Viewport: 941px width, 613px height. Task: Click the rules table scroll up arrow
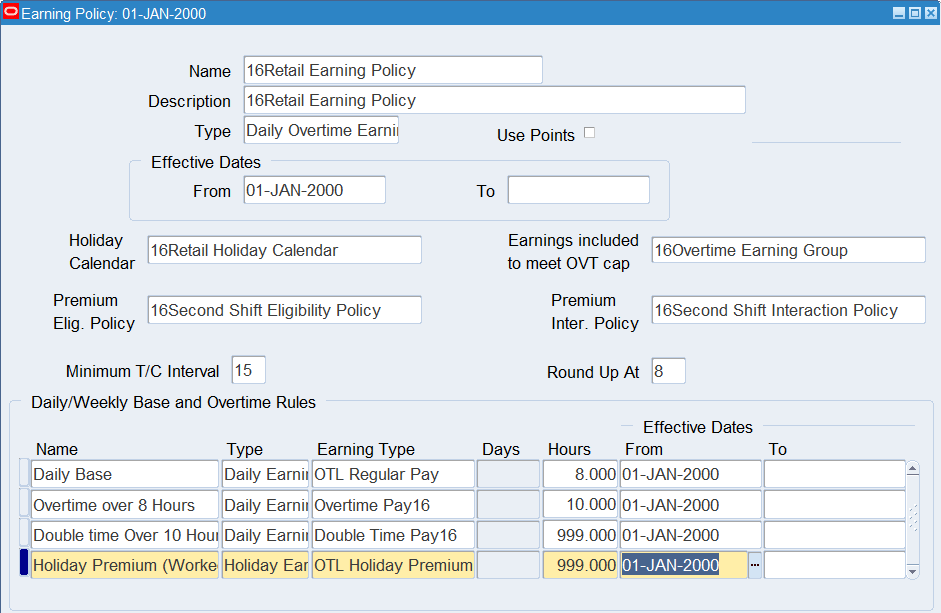pyautogui.click(x=912, y=468)
